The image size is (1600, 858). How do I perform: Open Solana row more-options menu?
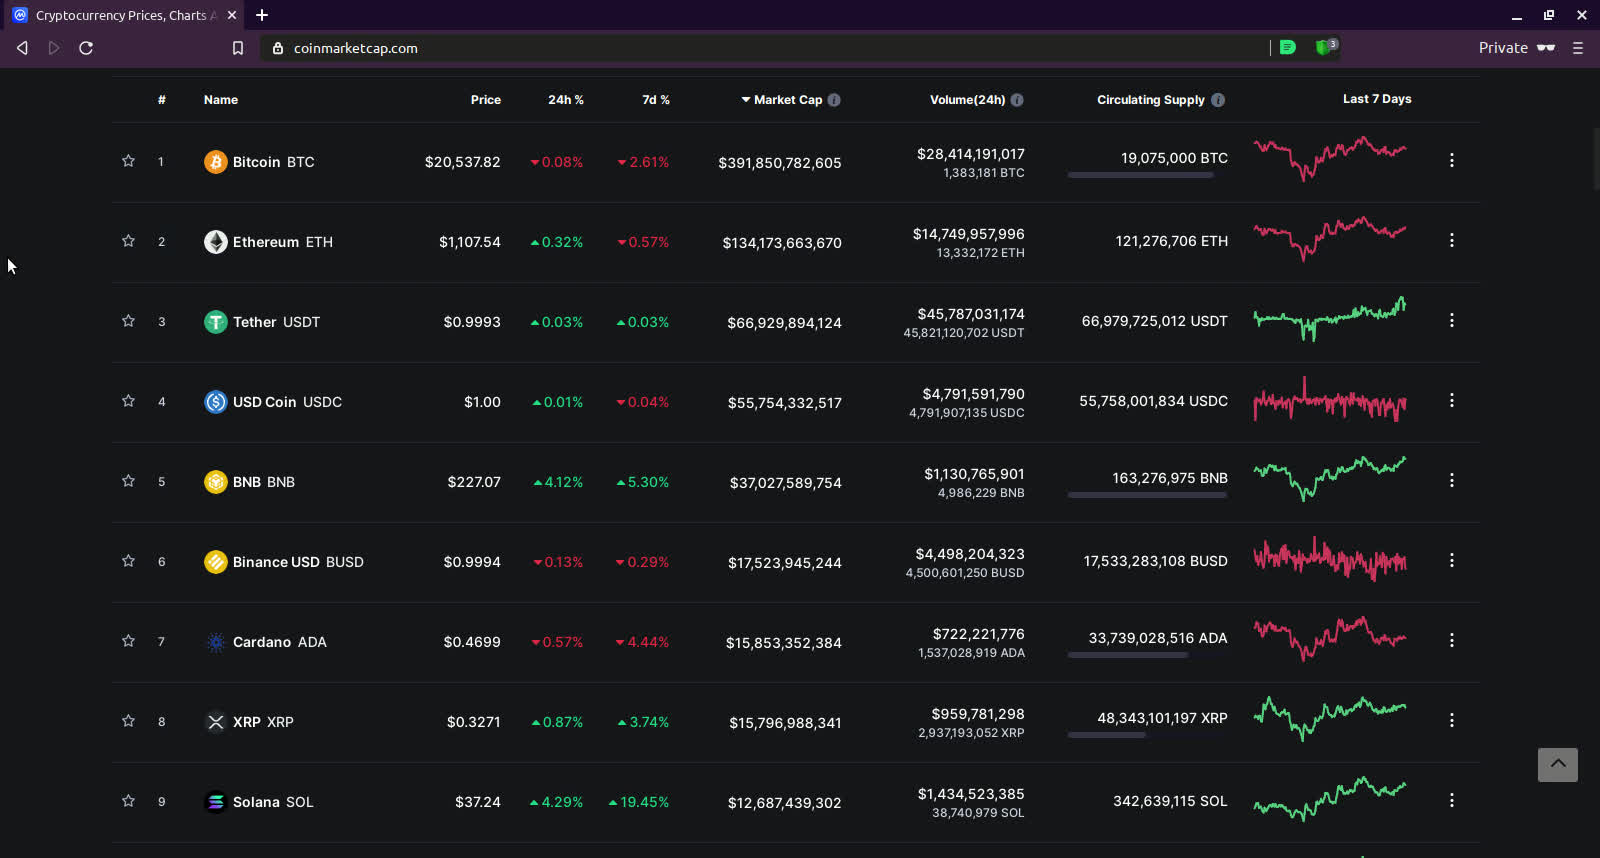pos(1452,800)
